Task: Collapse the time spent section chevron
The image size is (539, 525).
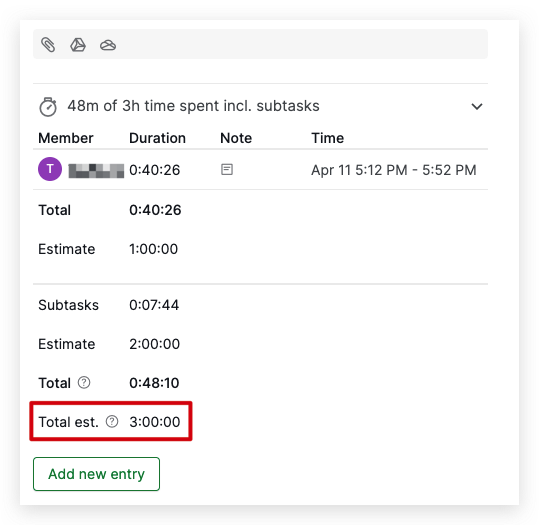Action: coord(477,107)
